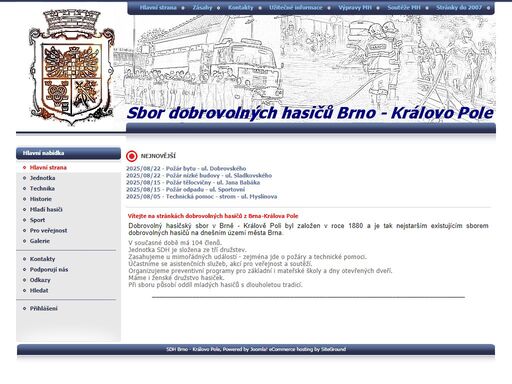Click the text 'V současné době má 104 členů.'

point(175,243)
